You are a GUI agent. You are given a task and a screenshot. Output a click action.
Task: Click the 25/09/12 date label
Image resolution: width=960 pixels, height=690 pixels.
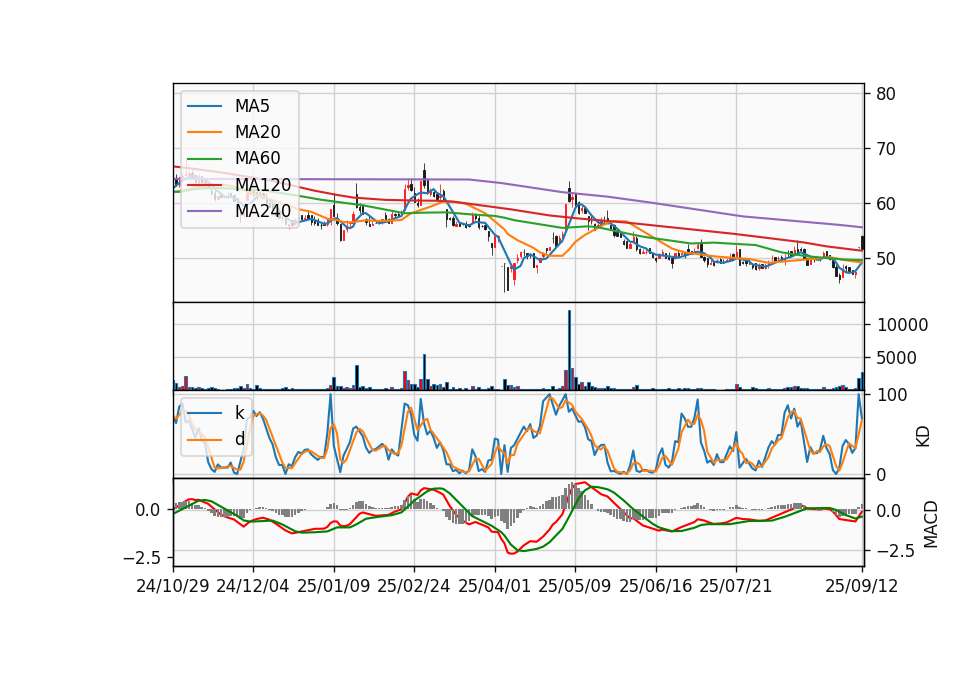pos(861,586)
